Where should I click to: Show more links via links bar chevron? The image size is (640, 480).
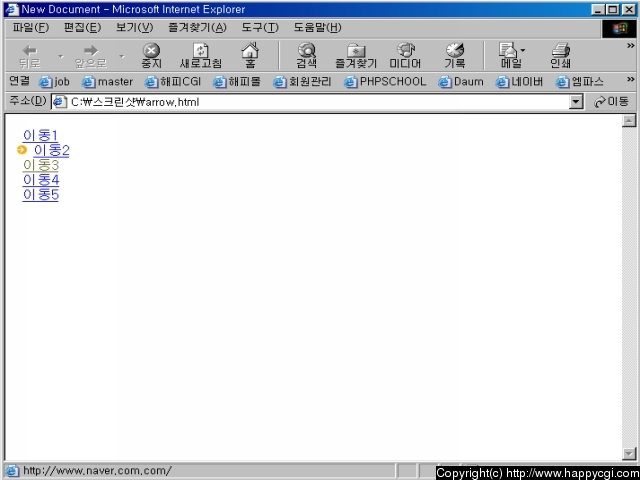click(631, 79)
